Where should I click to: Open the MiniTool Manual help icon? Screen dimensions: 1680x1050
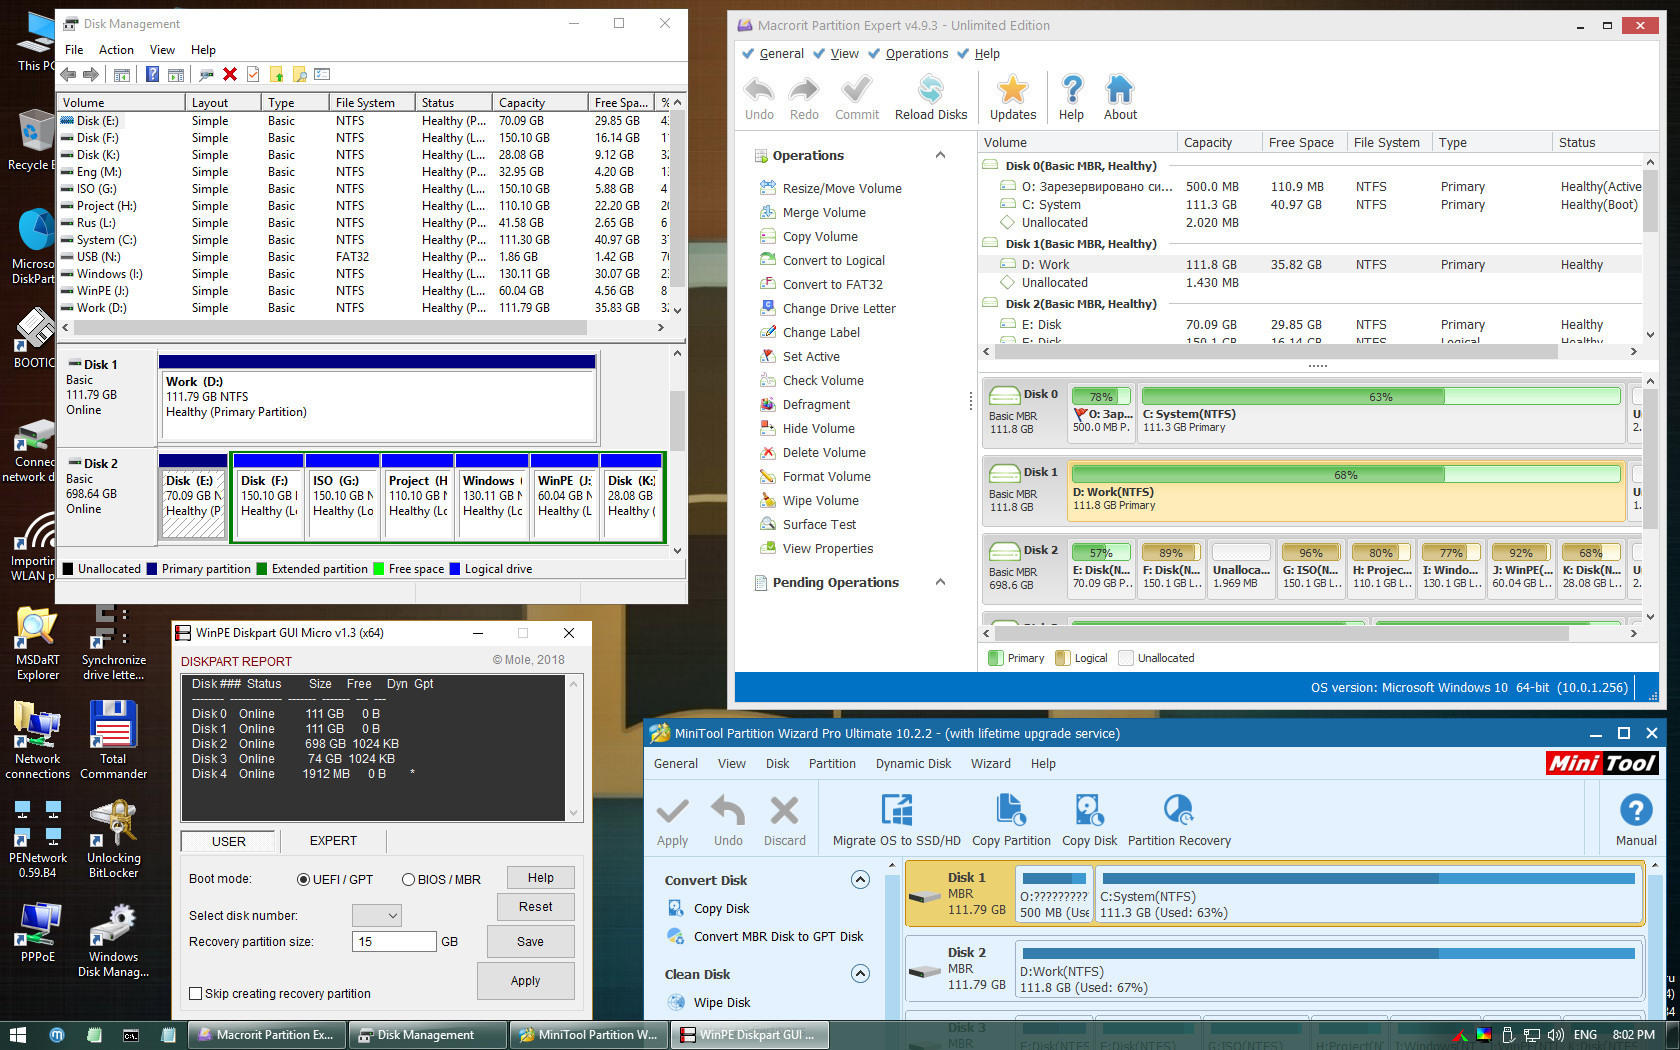click(x=1636, y=811)
